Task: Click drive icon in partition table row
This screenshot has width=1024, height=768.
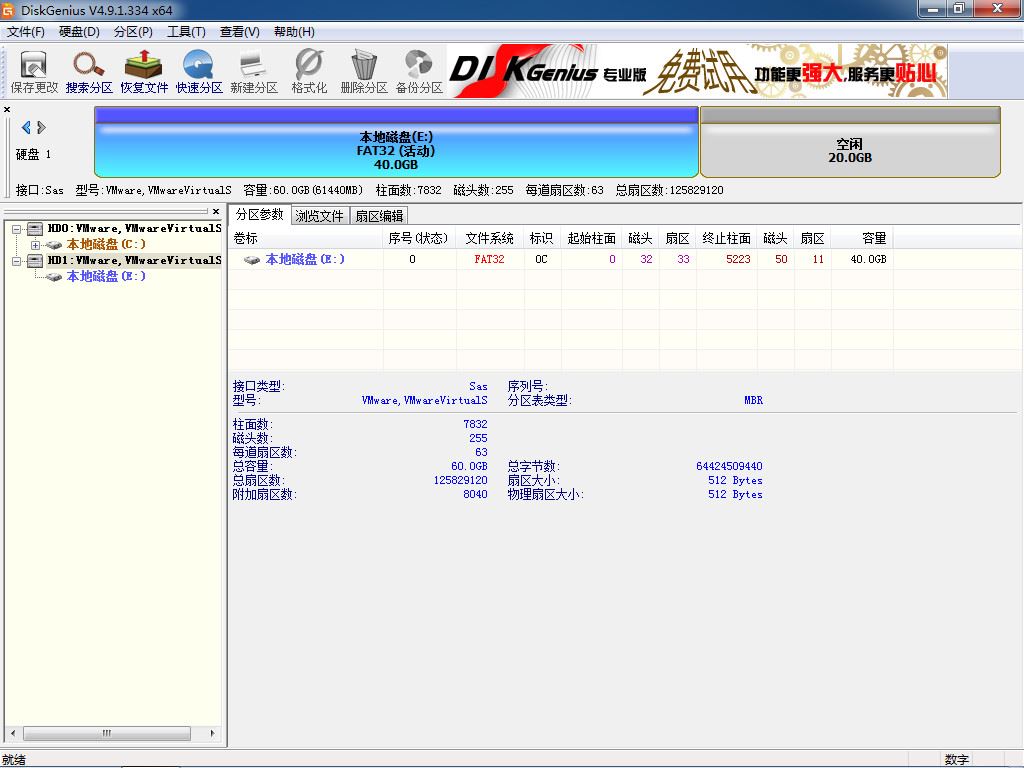Action: [251, 260]
